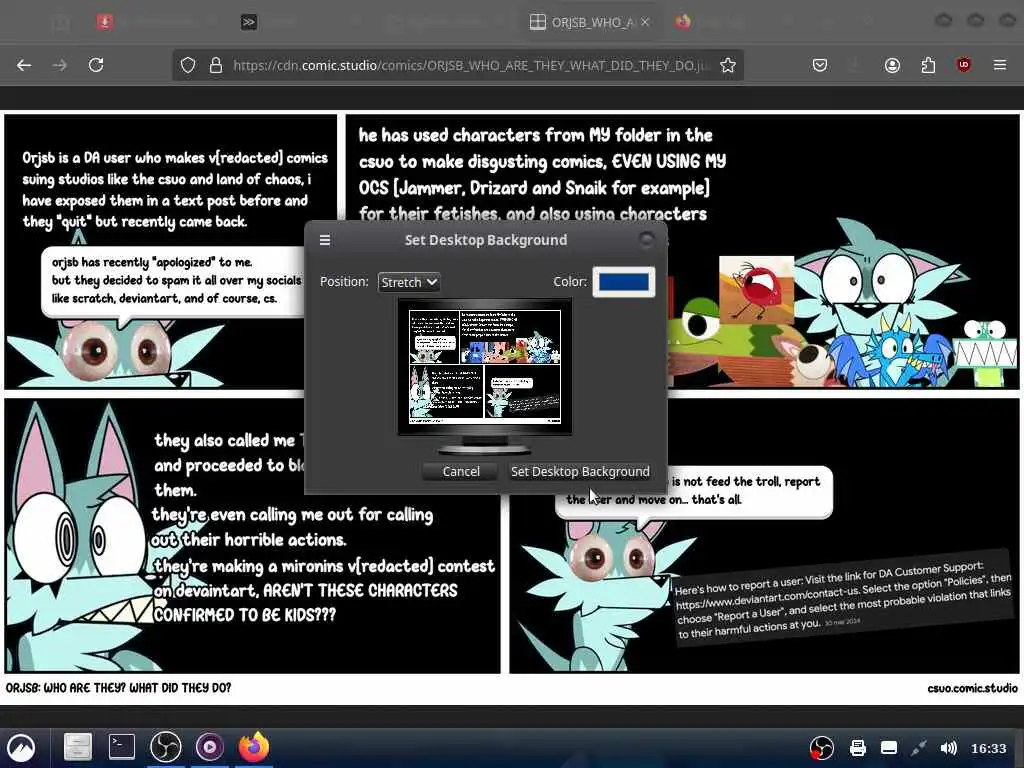Go back using the browser back arrow
Screen dimensions: 1024x768
coord(24,65)
